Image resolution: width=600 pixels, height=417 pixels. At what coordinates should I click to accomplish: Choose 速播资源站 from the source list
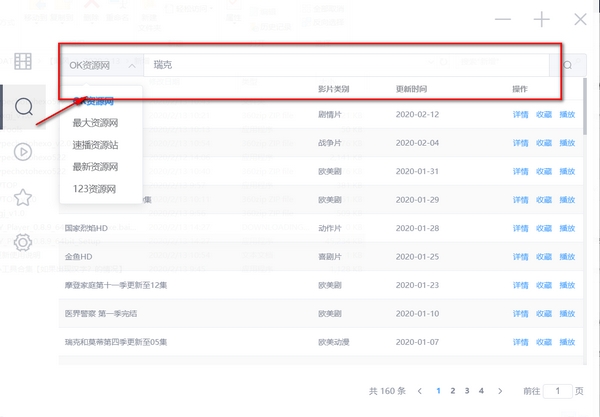pyautogui.click(x=95, y=145)
